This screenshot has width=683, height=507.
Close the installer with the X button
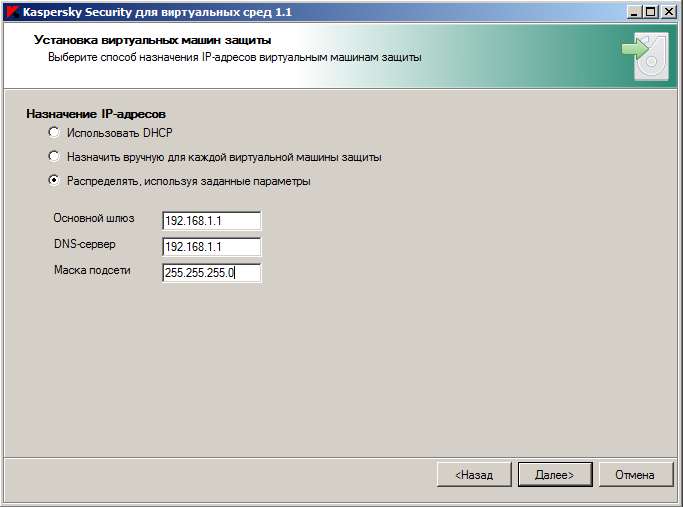tap(668, 12)
